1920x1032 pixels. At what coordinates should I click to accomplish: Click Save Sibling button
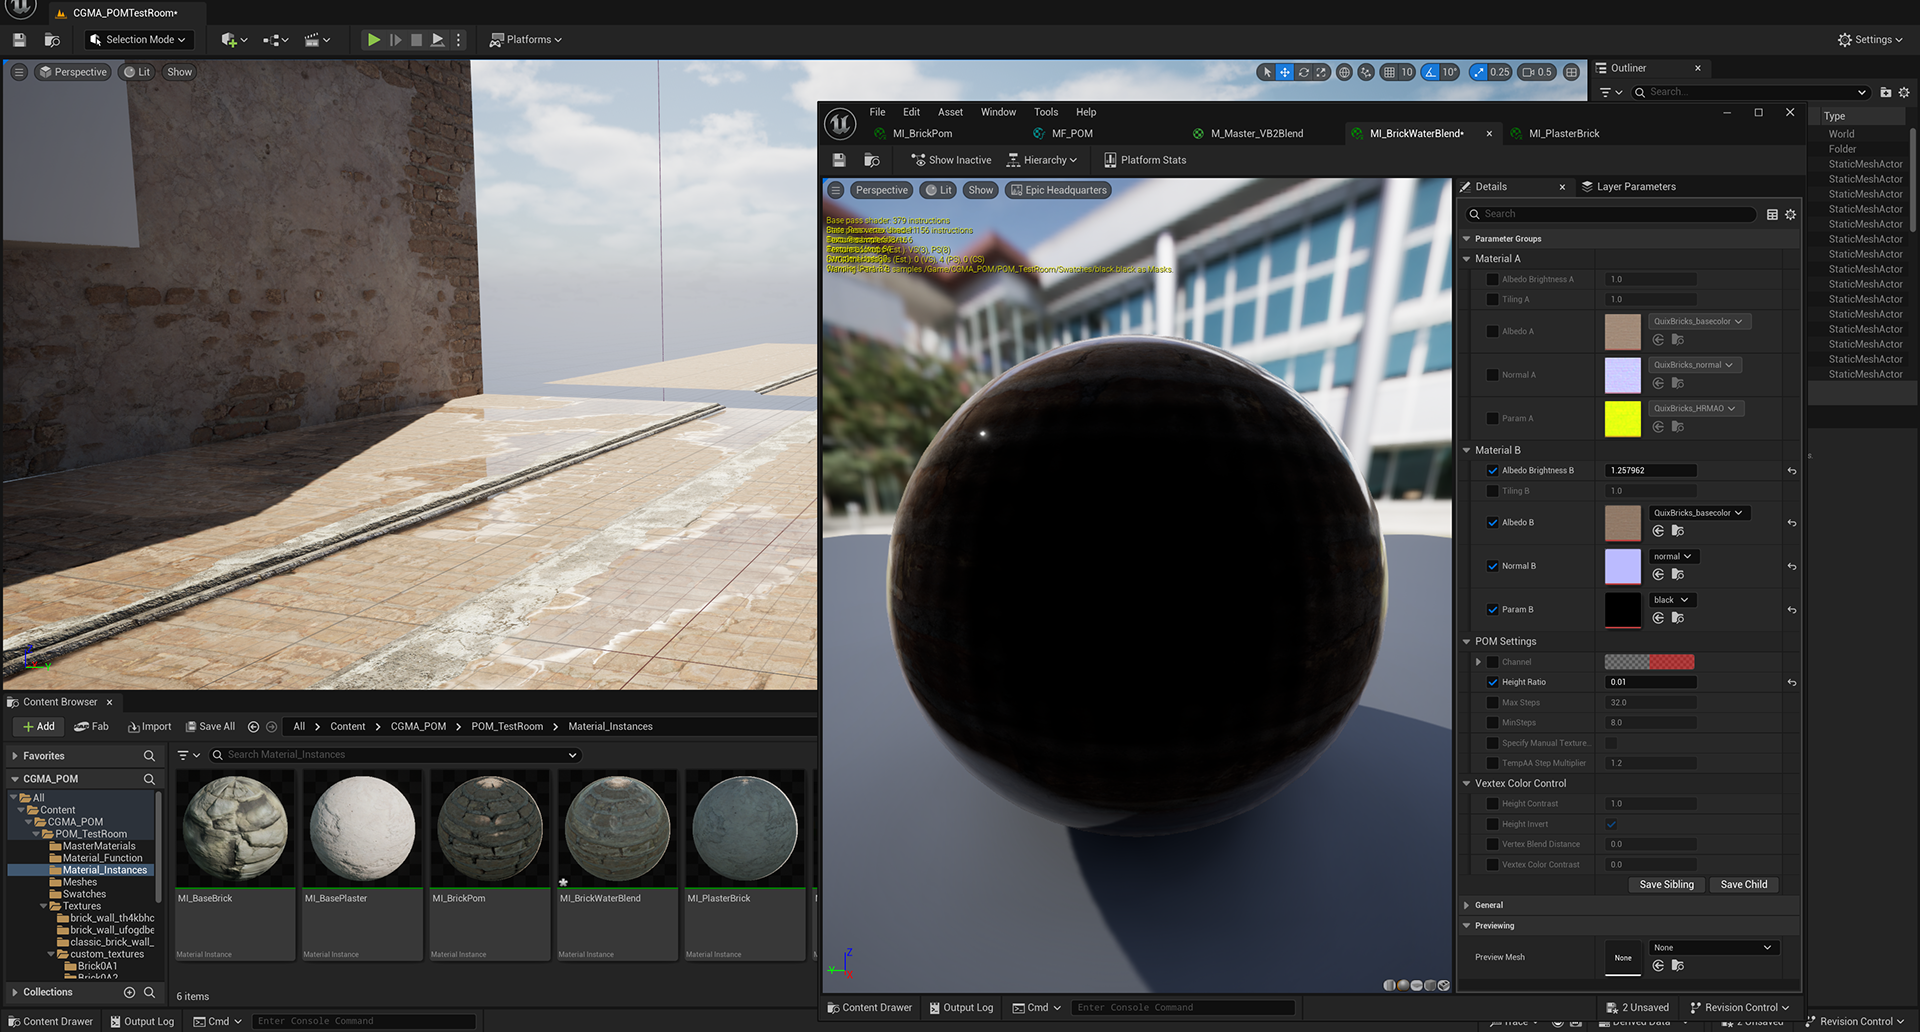coord(1666,885)
